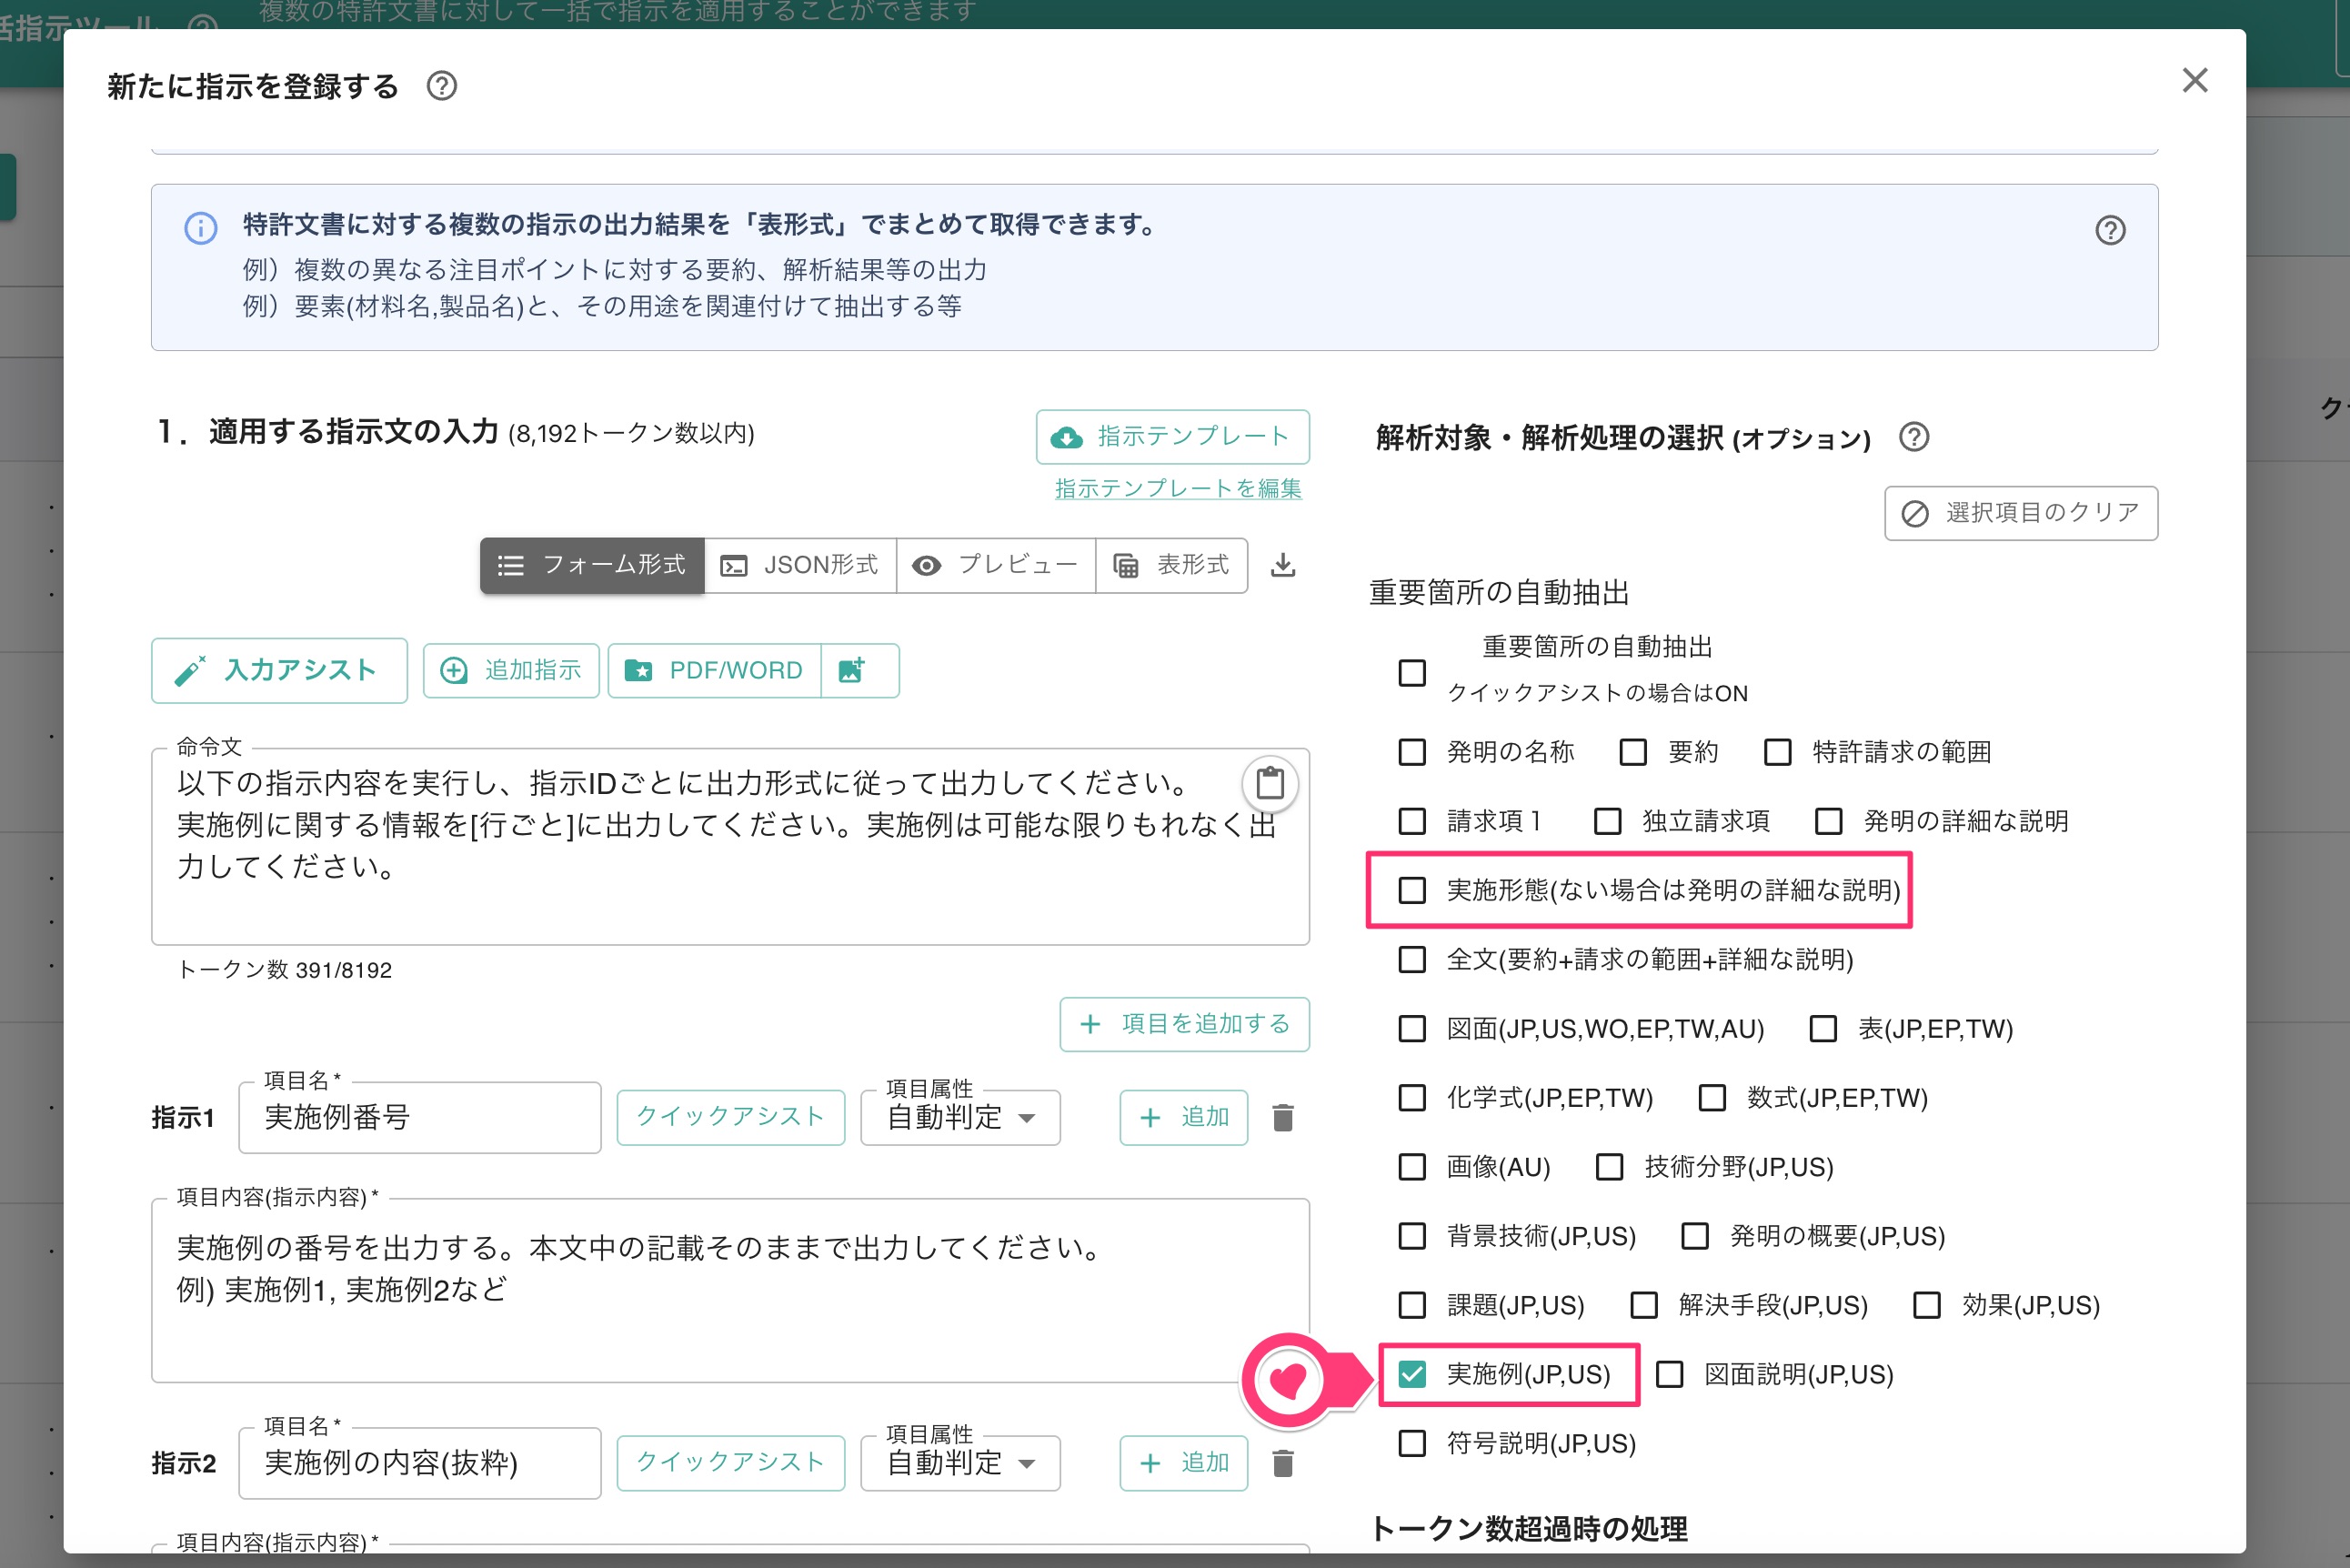Check 特許請求の範囲 checkbox
The height and width of the screenshot is (1568, 2350).
pyautogui.click(x=1777, y=752)
